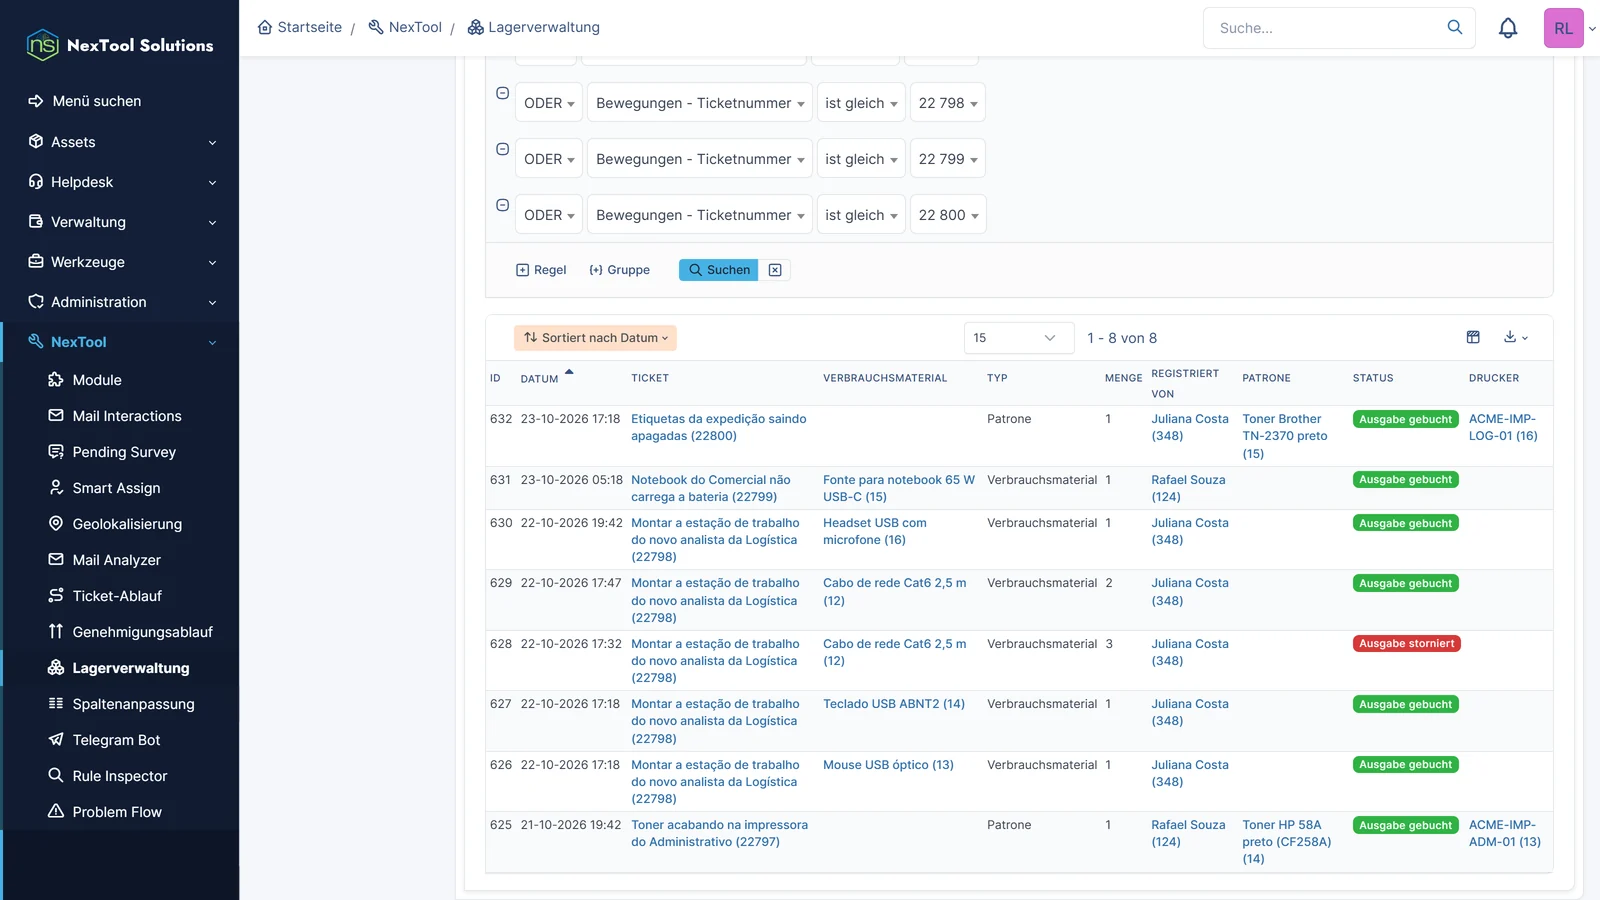The width and height of the screenshot is (1600, 900).
Task: Add a new Regel to the search
Action: pyautogui.click(x=541, y=270)
